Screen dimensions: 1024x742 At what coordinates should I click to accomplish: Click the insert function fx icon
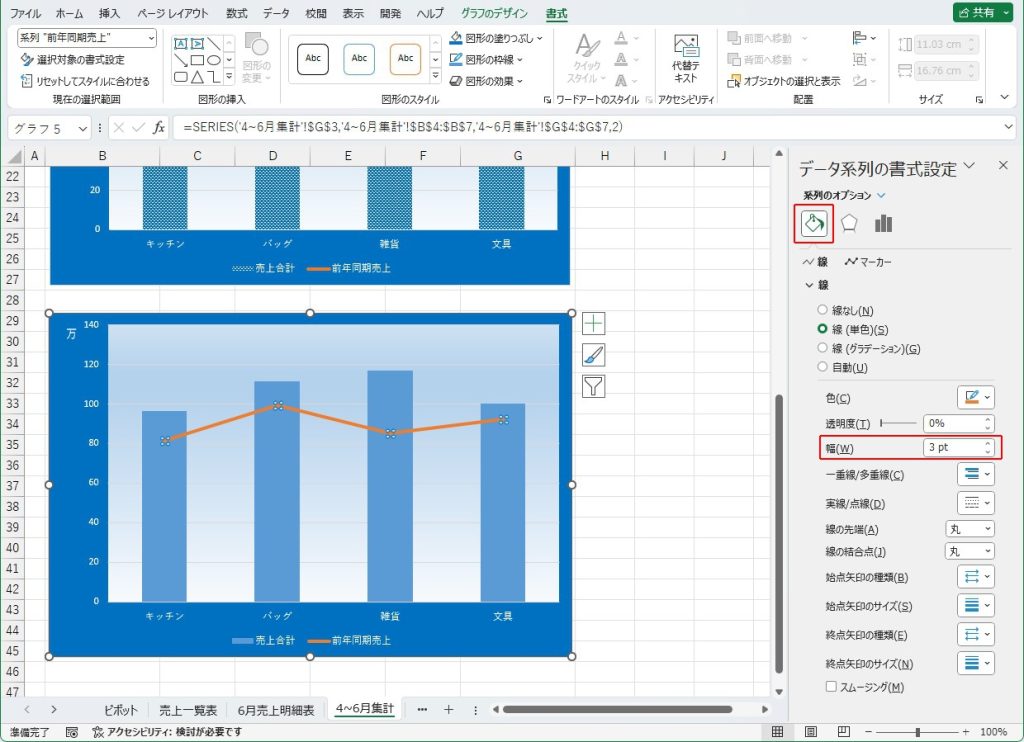(157, 128)
